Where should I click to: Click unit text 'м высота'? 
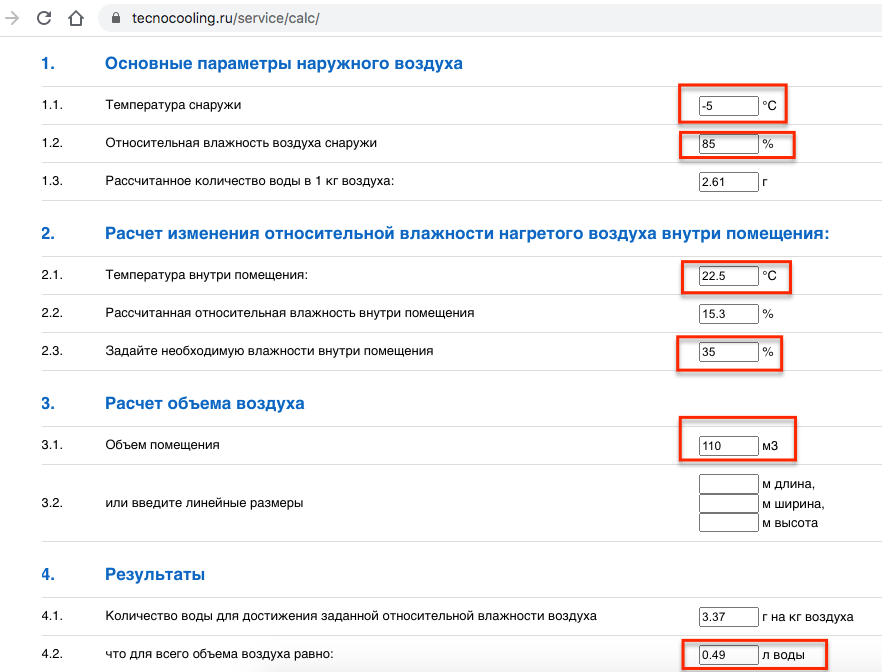(x=790, y=523)
